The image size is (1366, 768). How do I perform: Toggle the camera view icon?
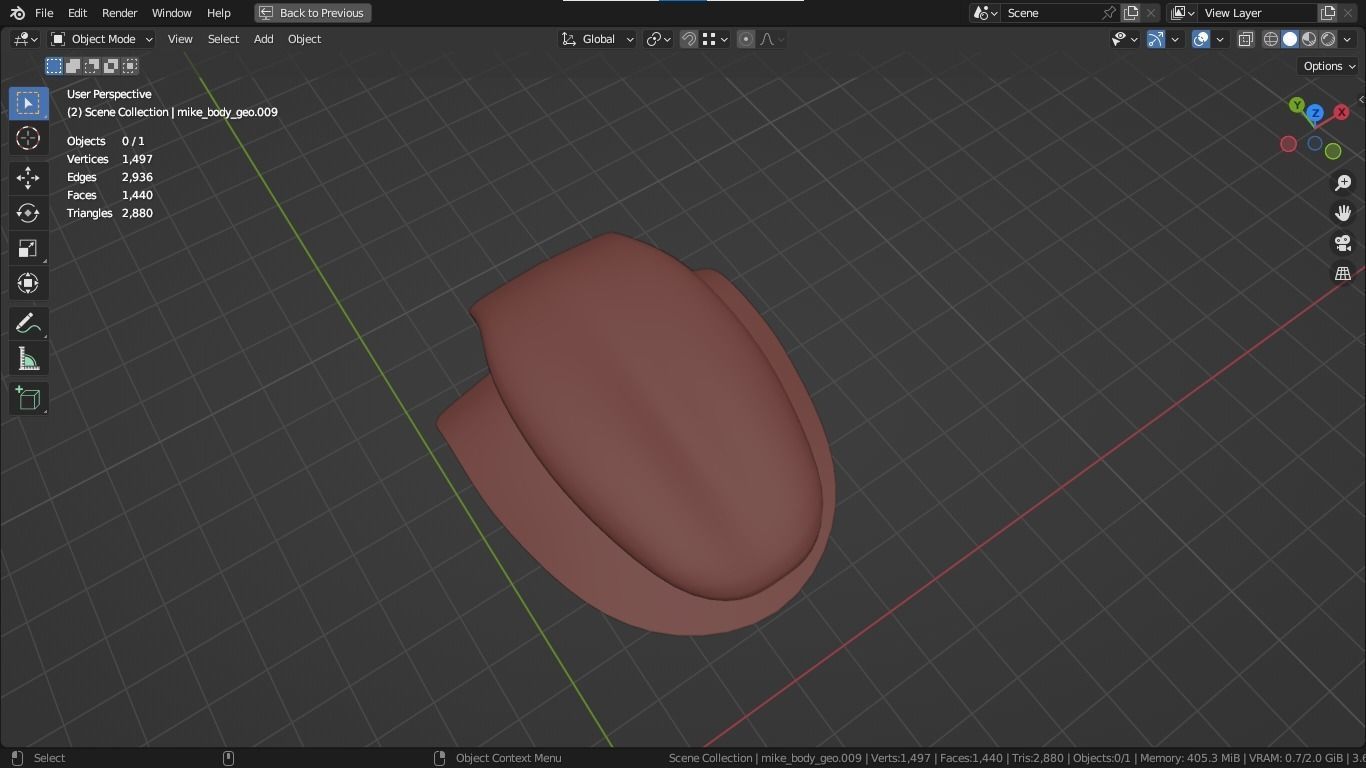1343,243
